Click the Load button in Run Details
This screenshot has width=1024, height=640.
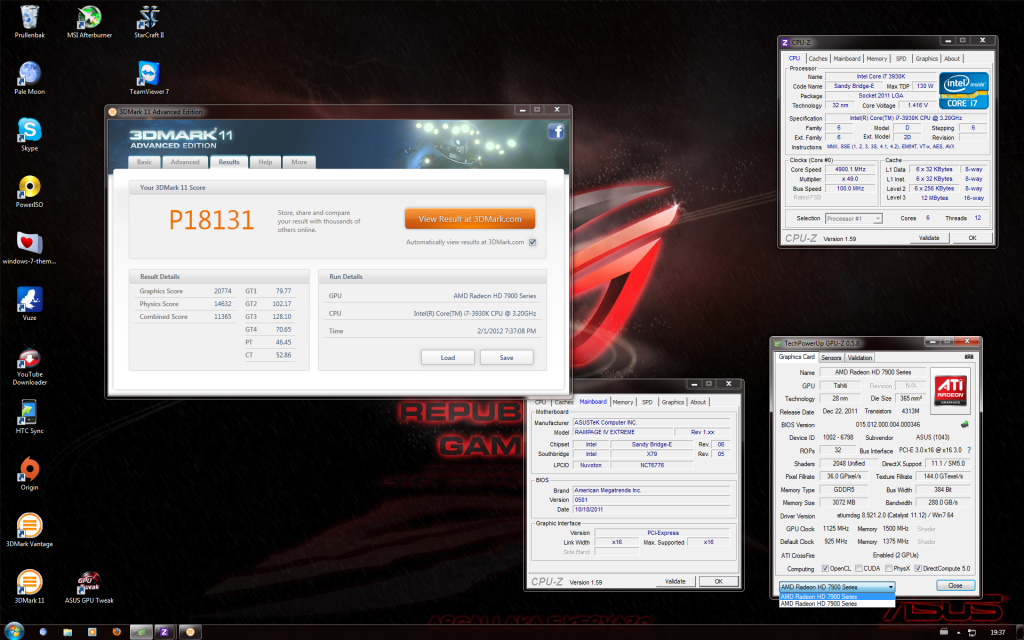(x=447, y=357)
